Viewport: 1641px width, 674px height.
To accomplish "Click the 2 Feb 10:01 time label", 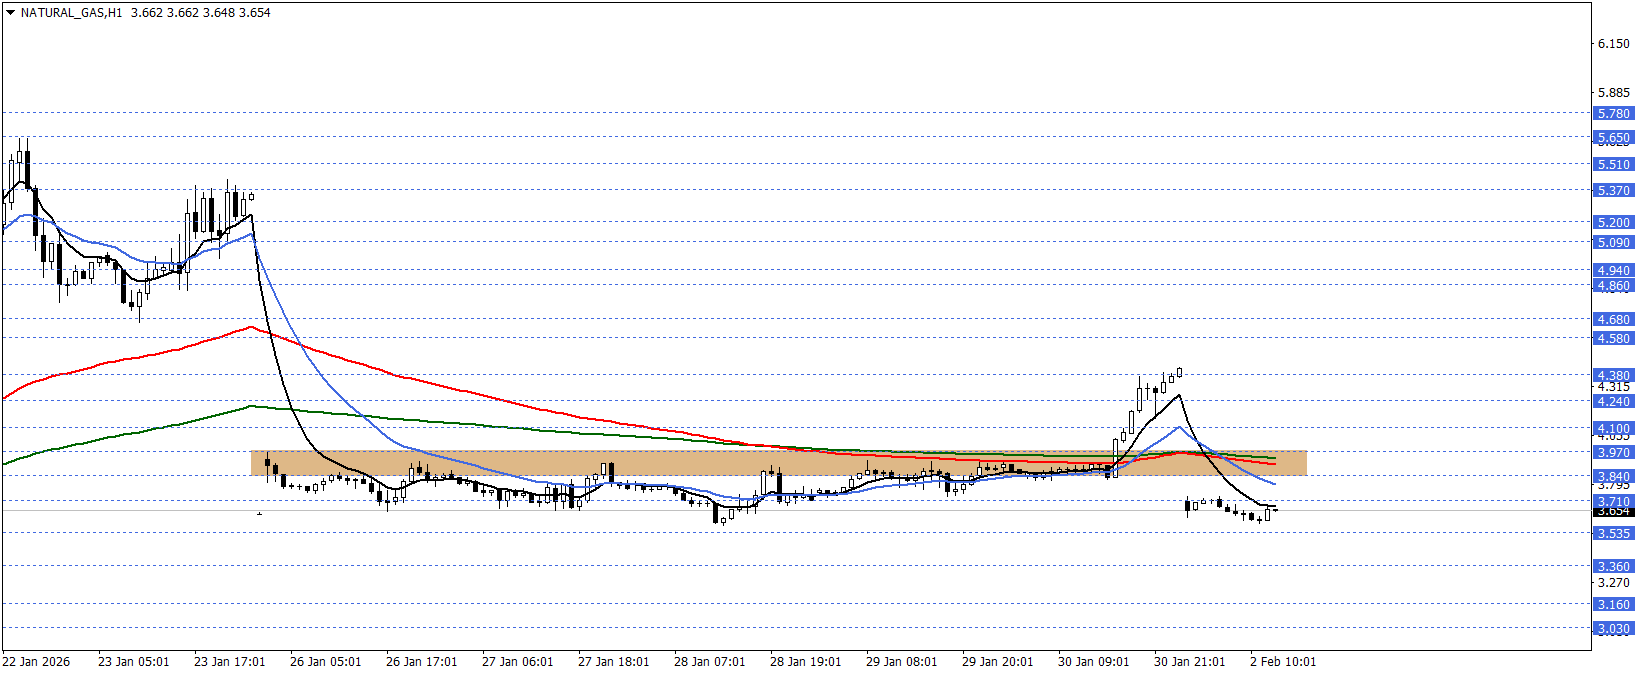I will tap(1283, 662).
